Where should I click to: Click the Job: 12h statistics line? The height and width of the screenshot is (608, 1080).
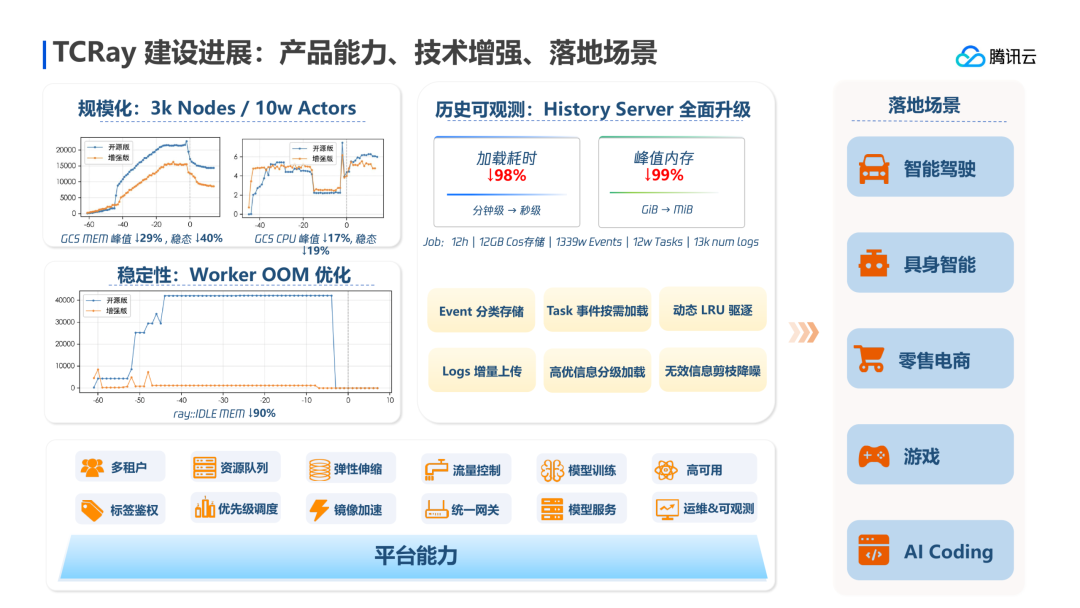[x=591, y=242]
